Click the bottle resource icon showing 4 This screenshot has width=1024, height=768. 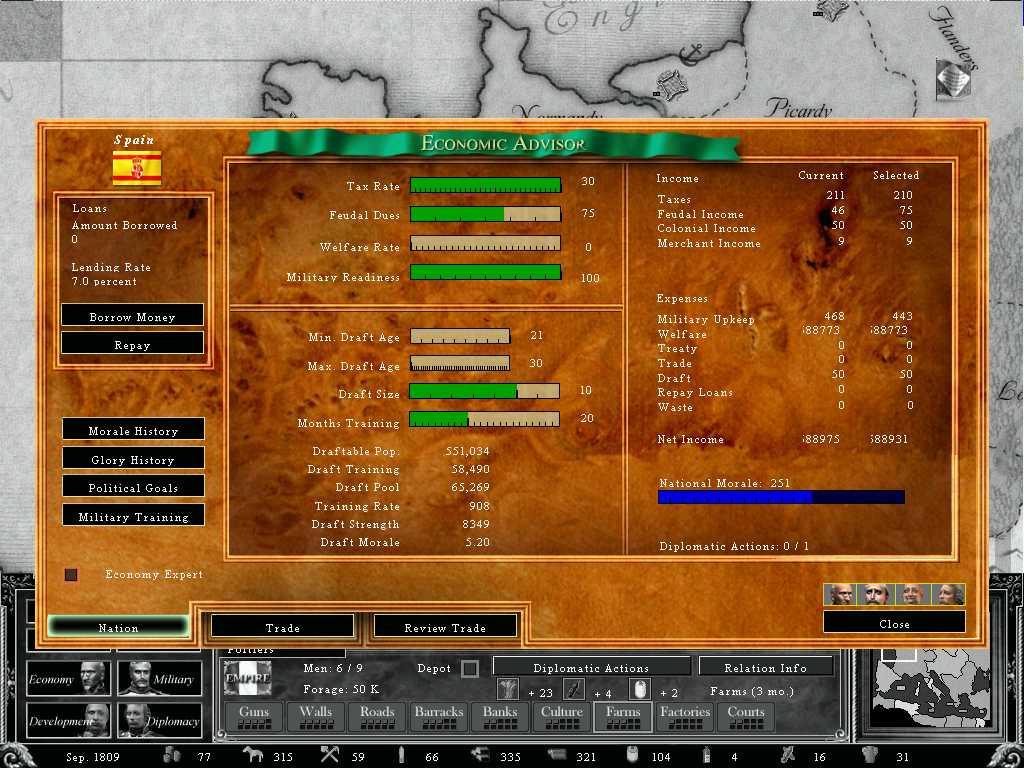707,756
